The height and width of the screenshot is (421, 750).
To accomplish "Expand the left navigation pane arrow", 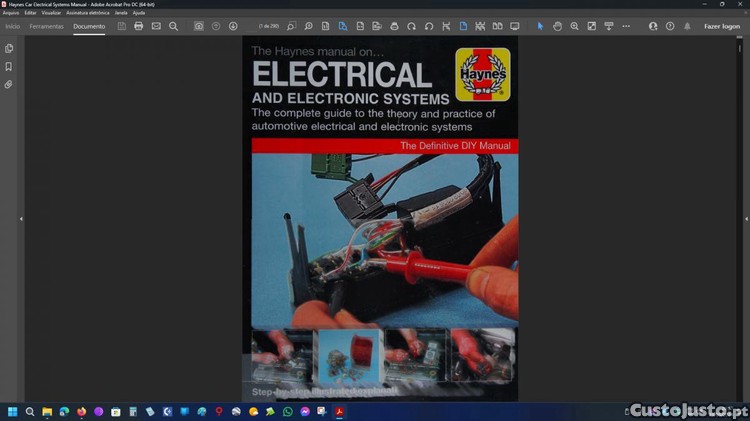I will pyautogui.click(x=21, y=218).
